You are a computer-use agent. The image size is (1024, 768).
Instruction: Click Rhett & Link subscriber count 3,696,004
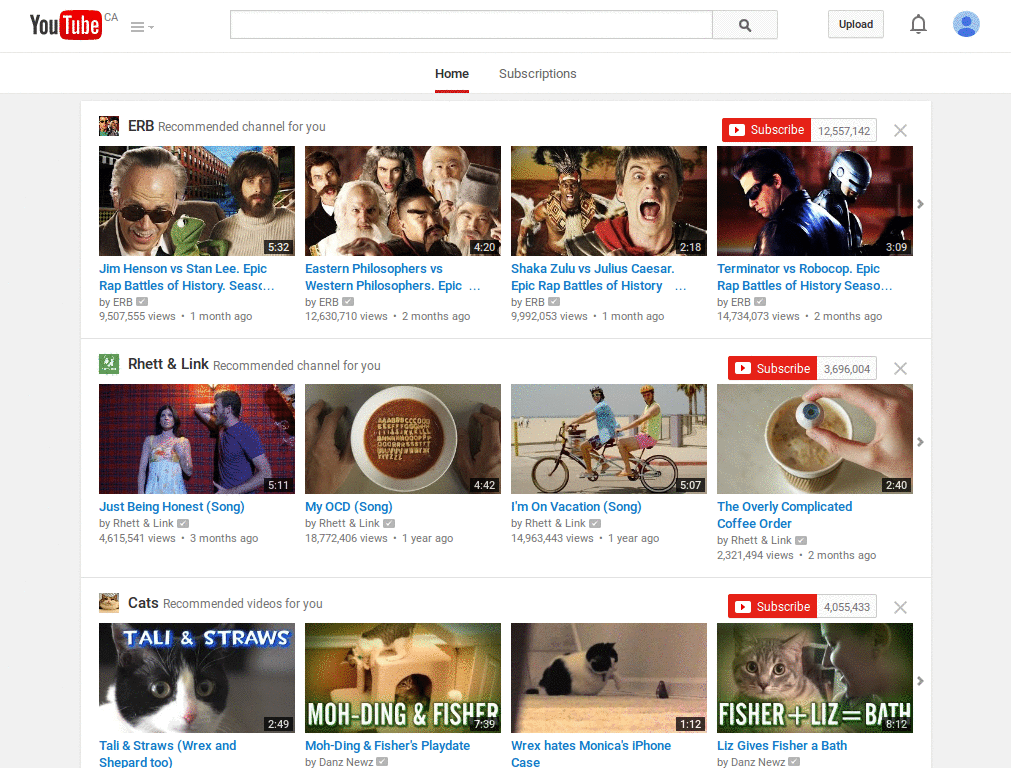click(847, 369)
